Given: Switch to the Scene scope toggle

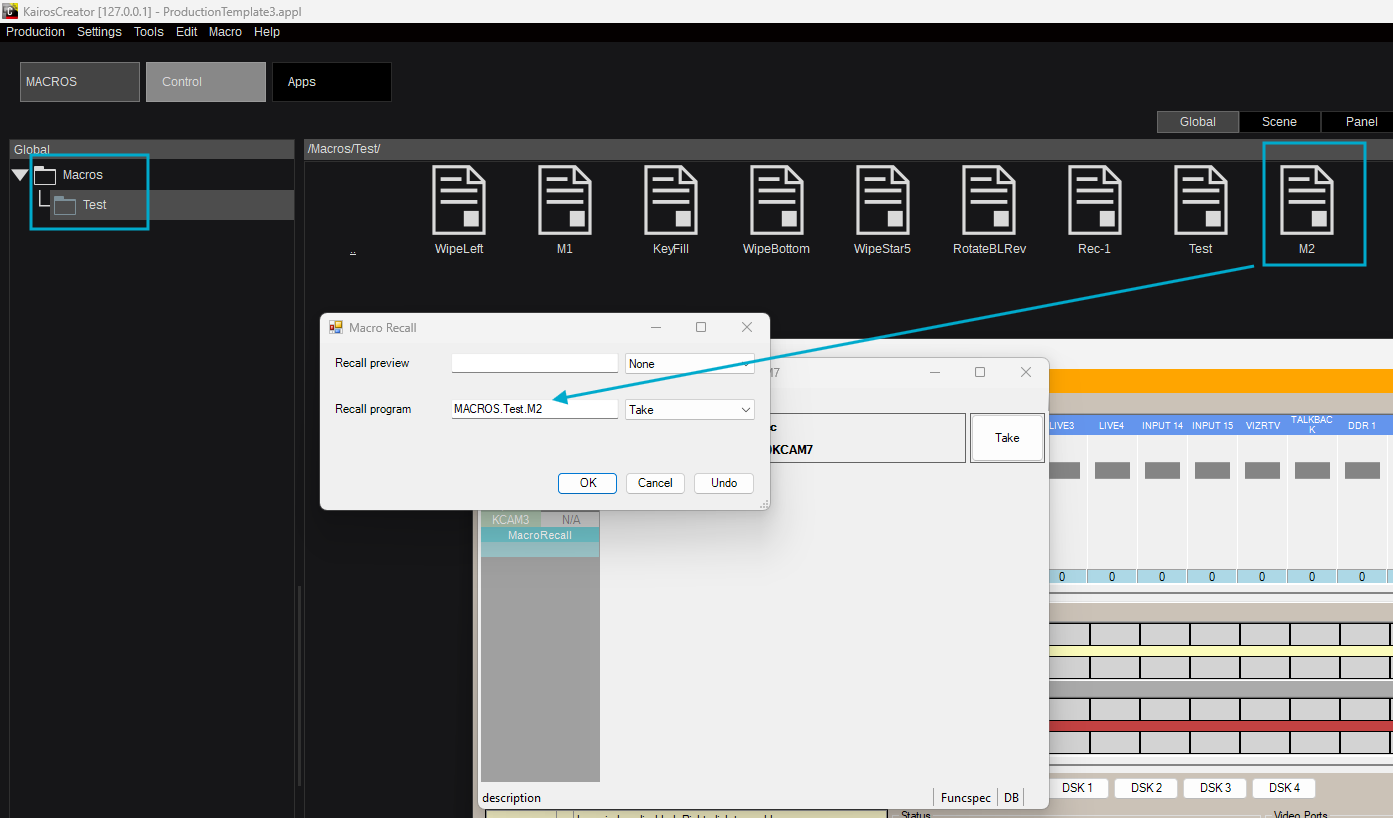Looking at the screenshot, I should (x=1279, y=122).
